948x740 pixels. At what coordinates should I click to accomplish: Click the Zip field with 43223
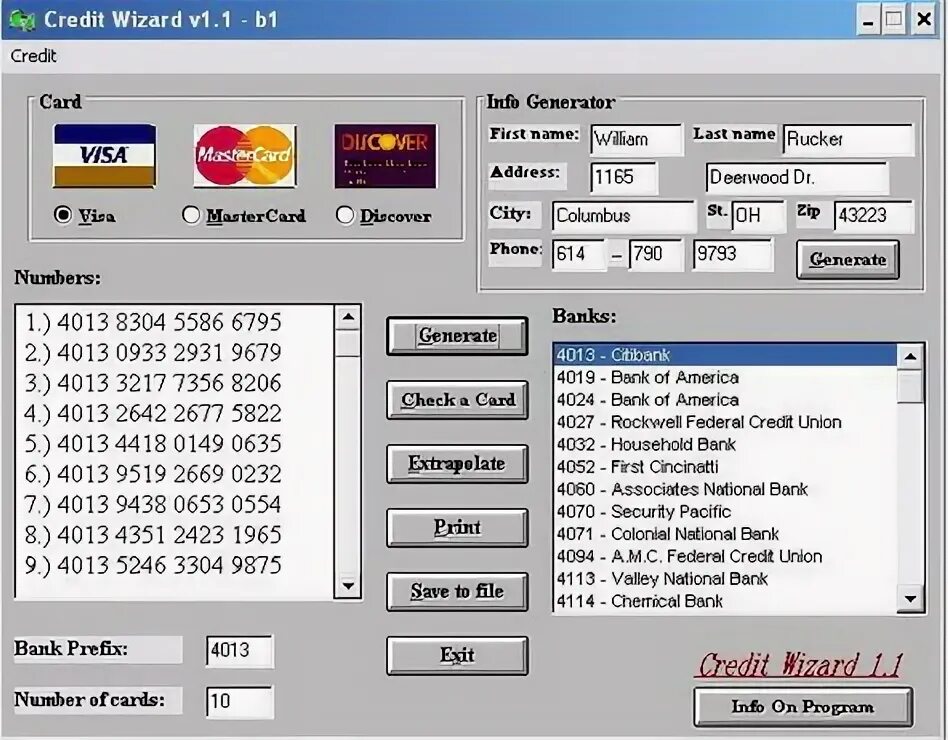(874, 216)
